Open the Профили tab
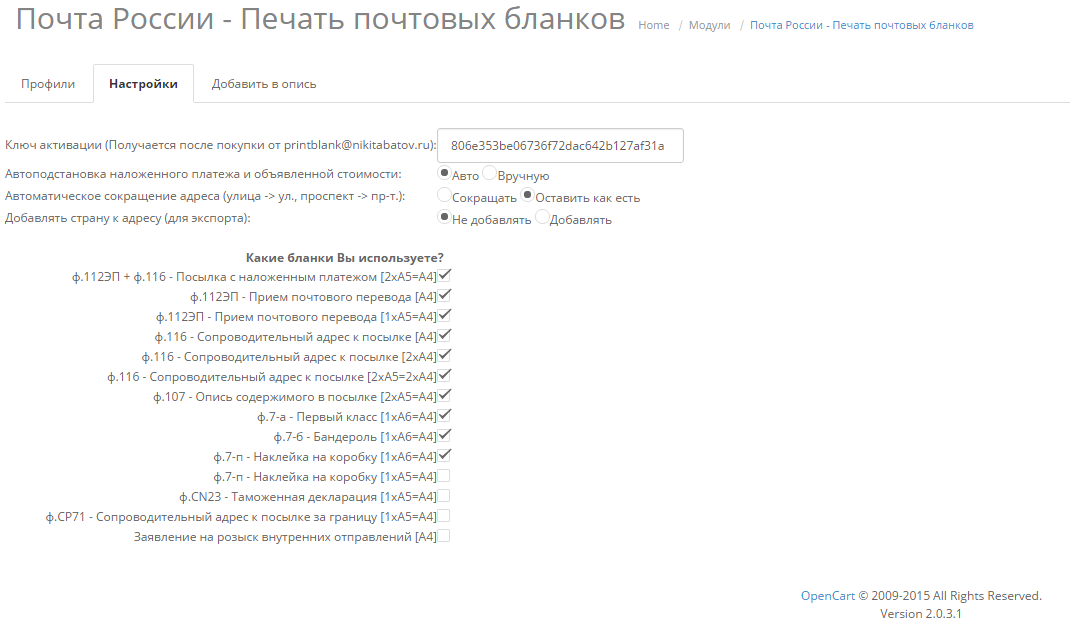The width and height of the screenshot is (1070, 629). coord(48,84)
